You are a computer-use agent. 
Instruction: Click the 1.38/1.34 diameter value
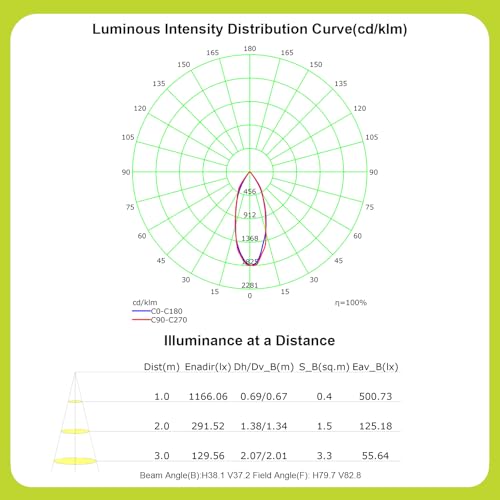coord(264,426)
